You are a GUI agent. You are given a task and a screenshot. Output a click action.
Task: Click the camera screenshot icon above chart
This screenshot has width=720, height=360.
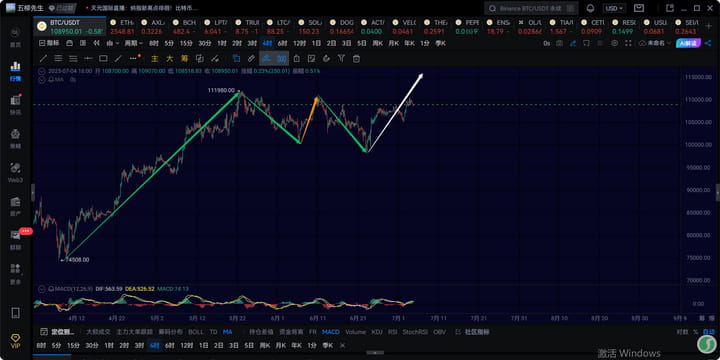(559, 43)
